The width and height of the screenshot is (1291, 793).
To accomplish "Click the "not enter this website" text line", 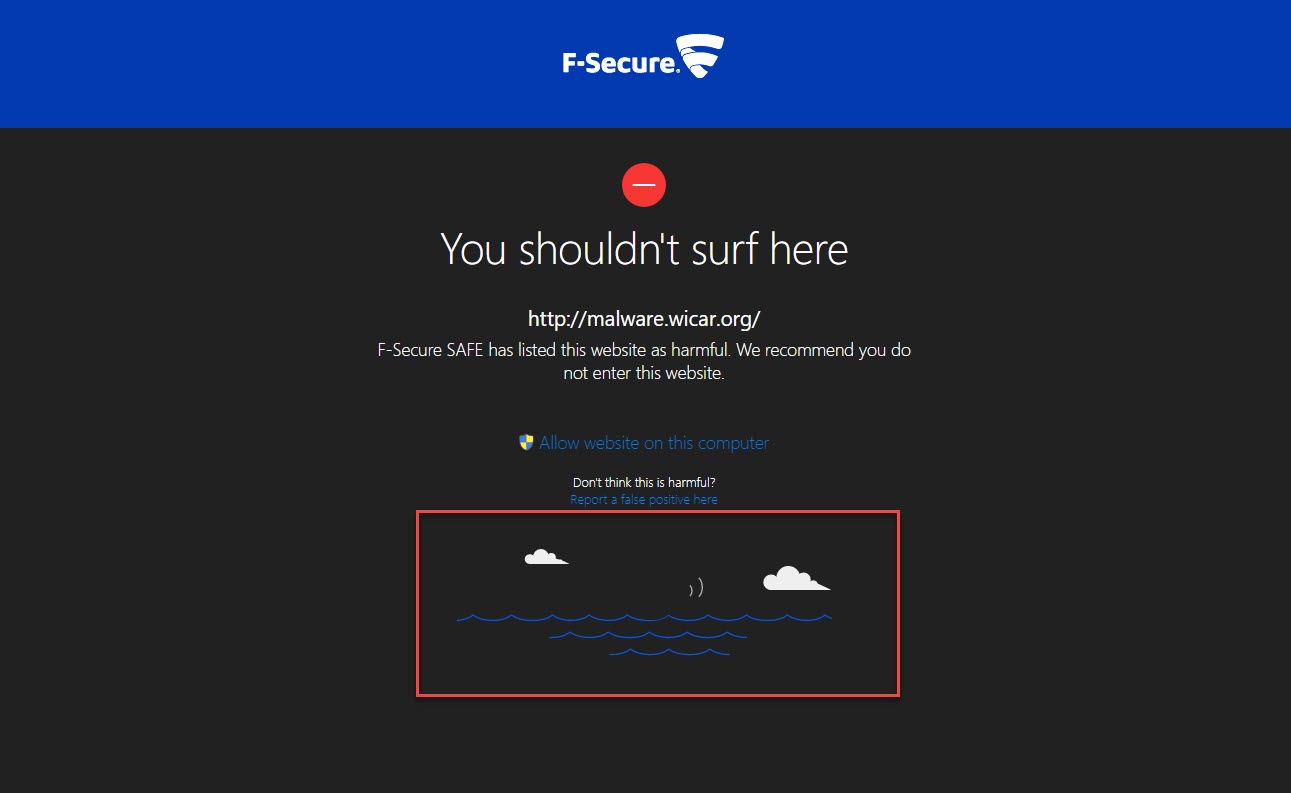I will [x=644, y=373].
